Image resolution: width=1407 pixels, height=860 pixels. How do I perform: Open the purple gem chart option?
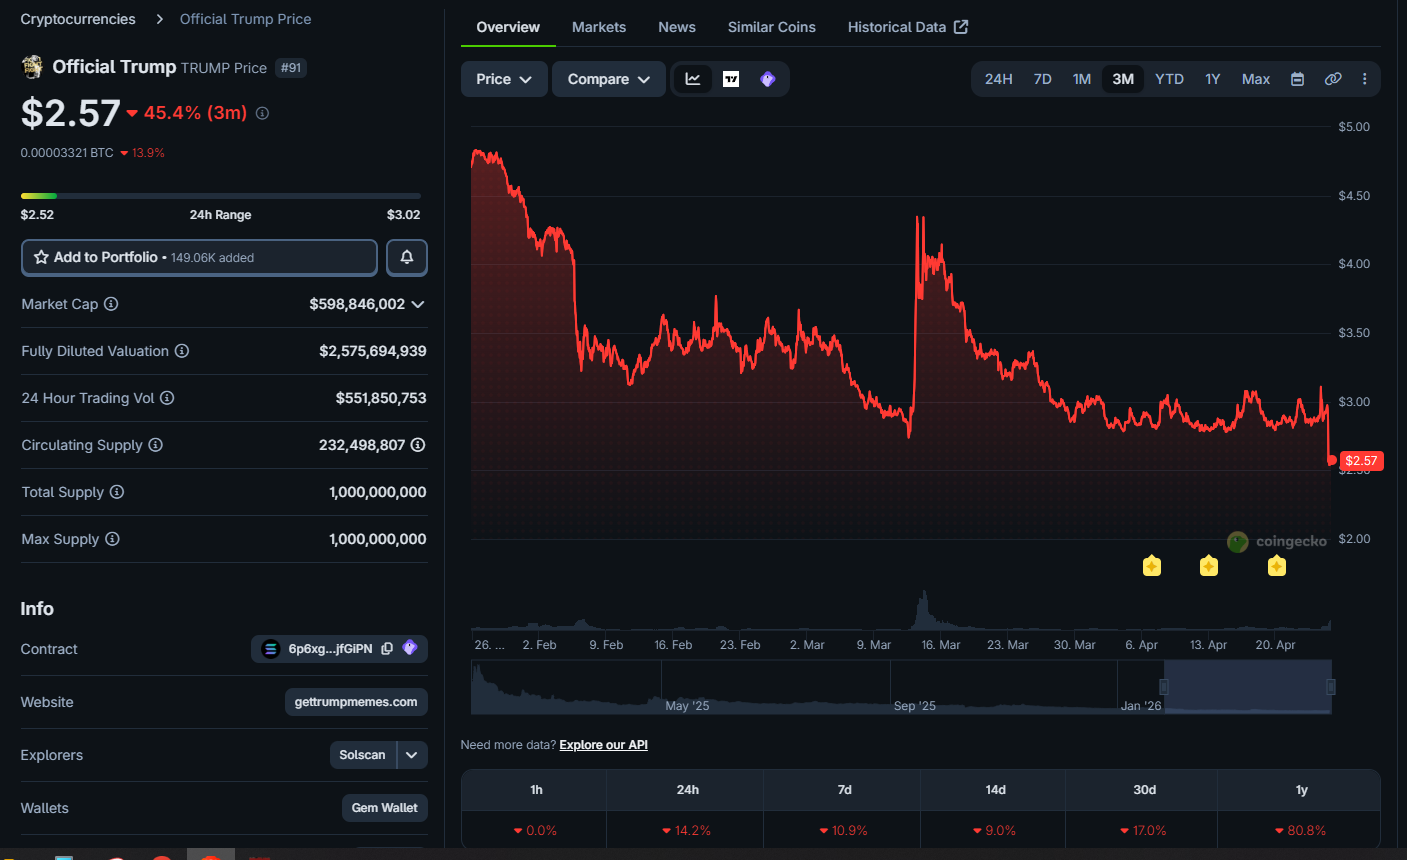[x=768, y=79]
